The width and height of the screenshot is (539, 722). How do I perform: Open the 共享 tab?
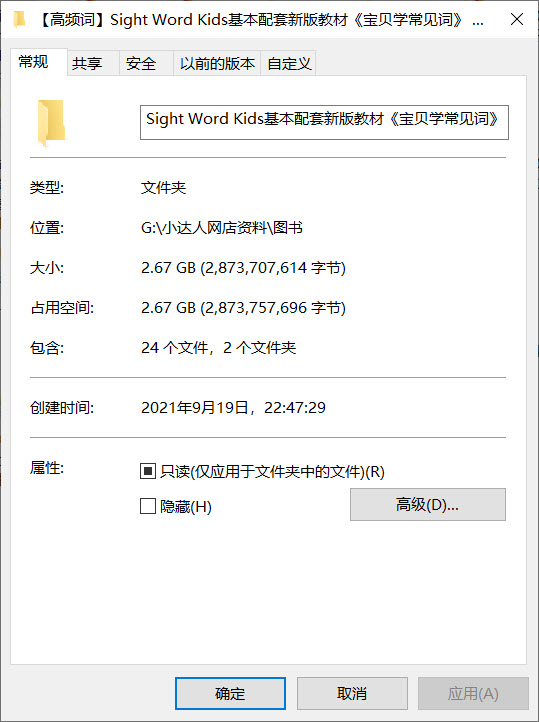point(93,64)
